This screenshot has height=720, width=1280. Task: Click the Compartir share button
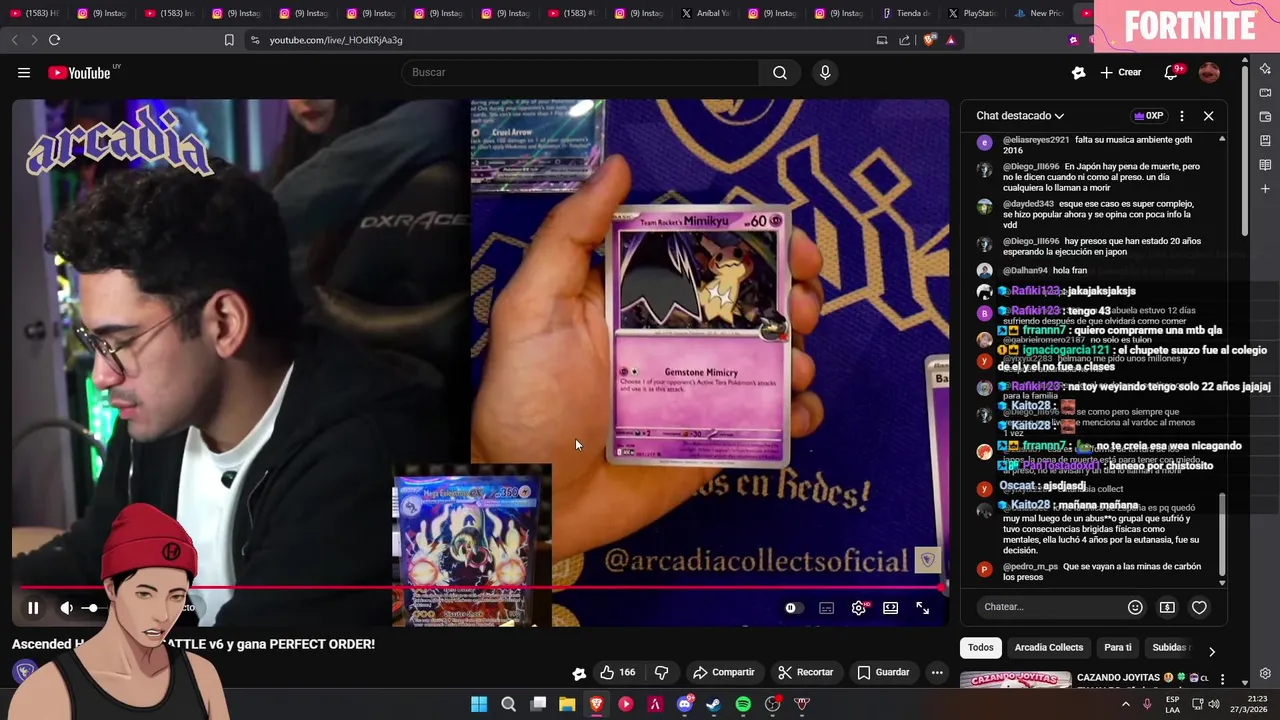point(723,672)
